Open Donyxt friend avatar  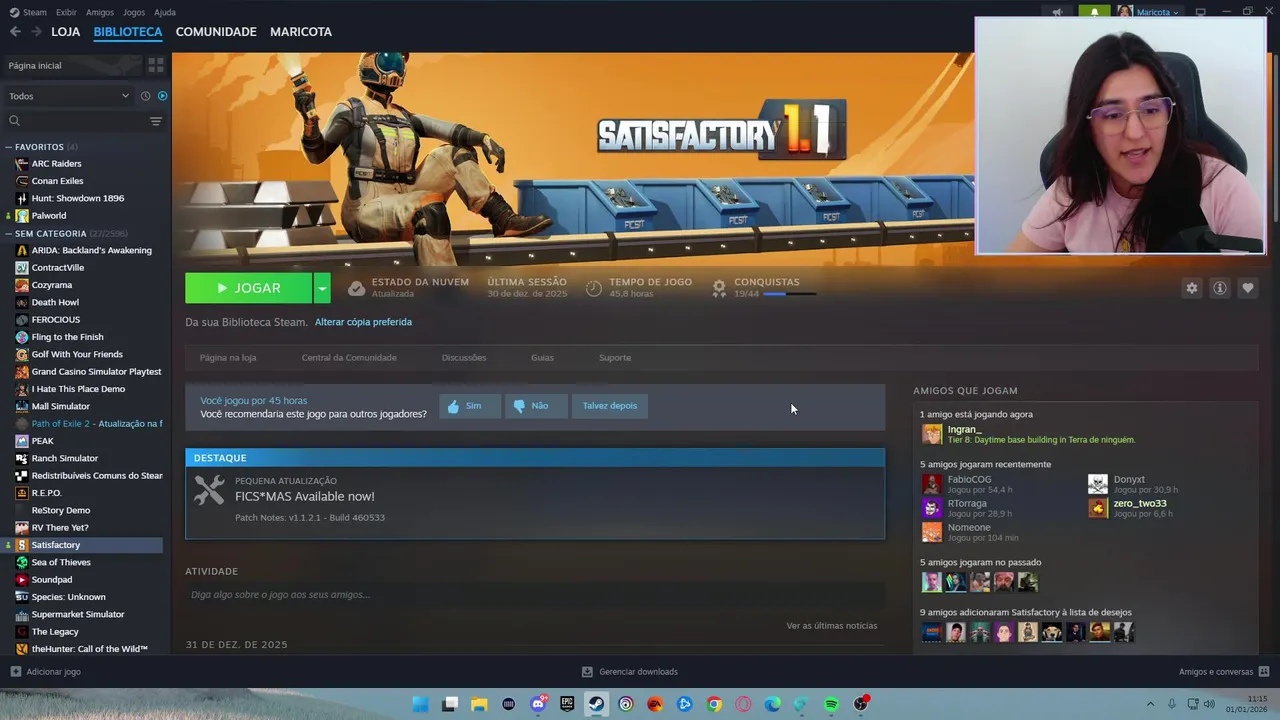[1098, 484]
